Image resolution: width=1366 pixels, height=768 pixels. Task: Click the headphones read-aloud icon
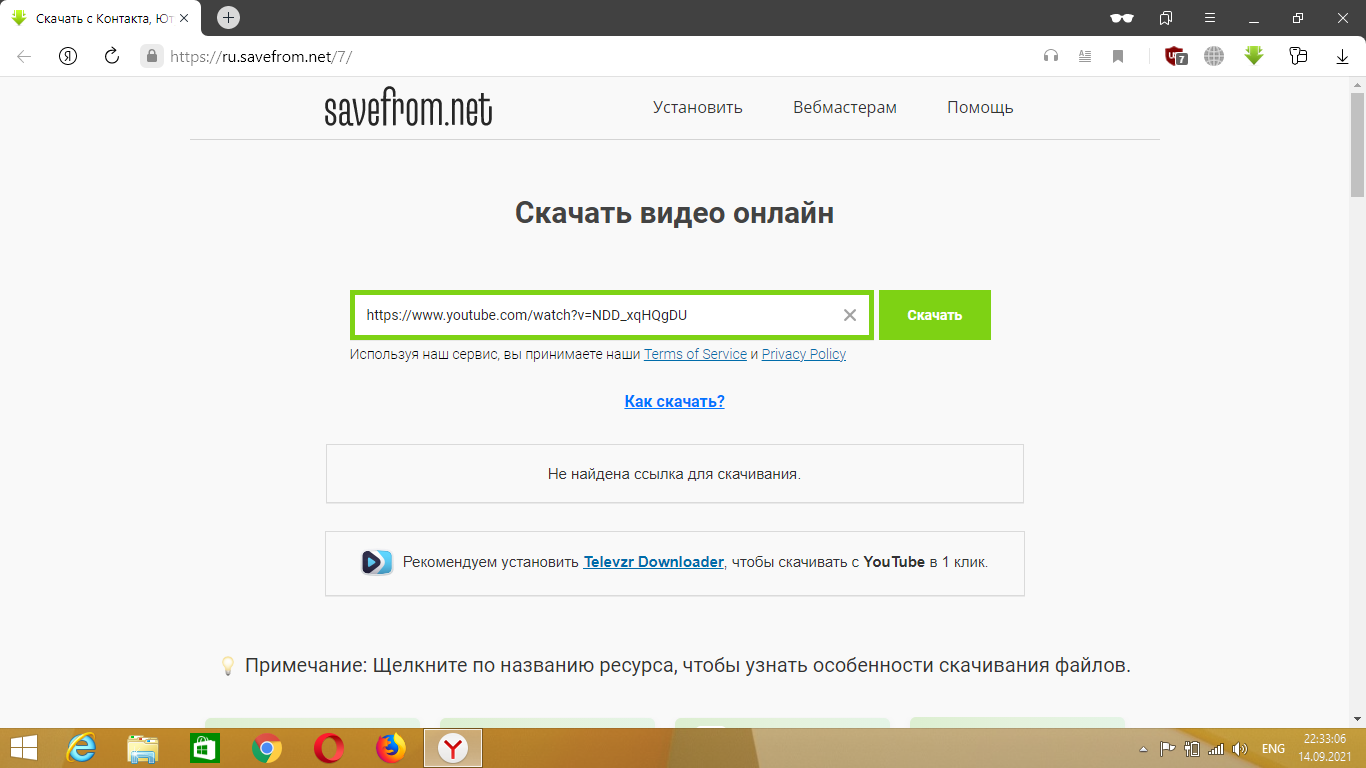(x=1050, y=56)
